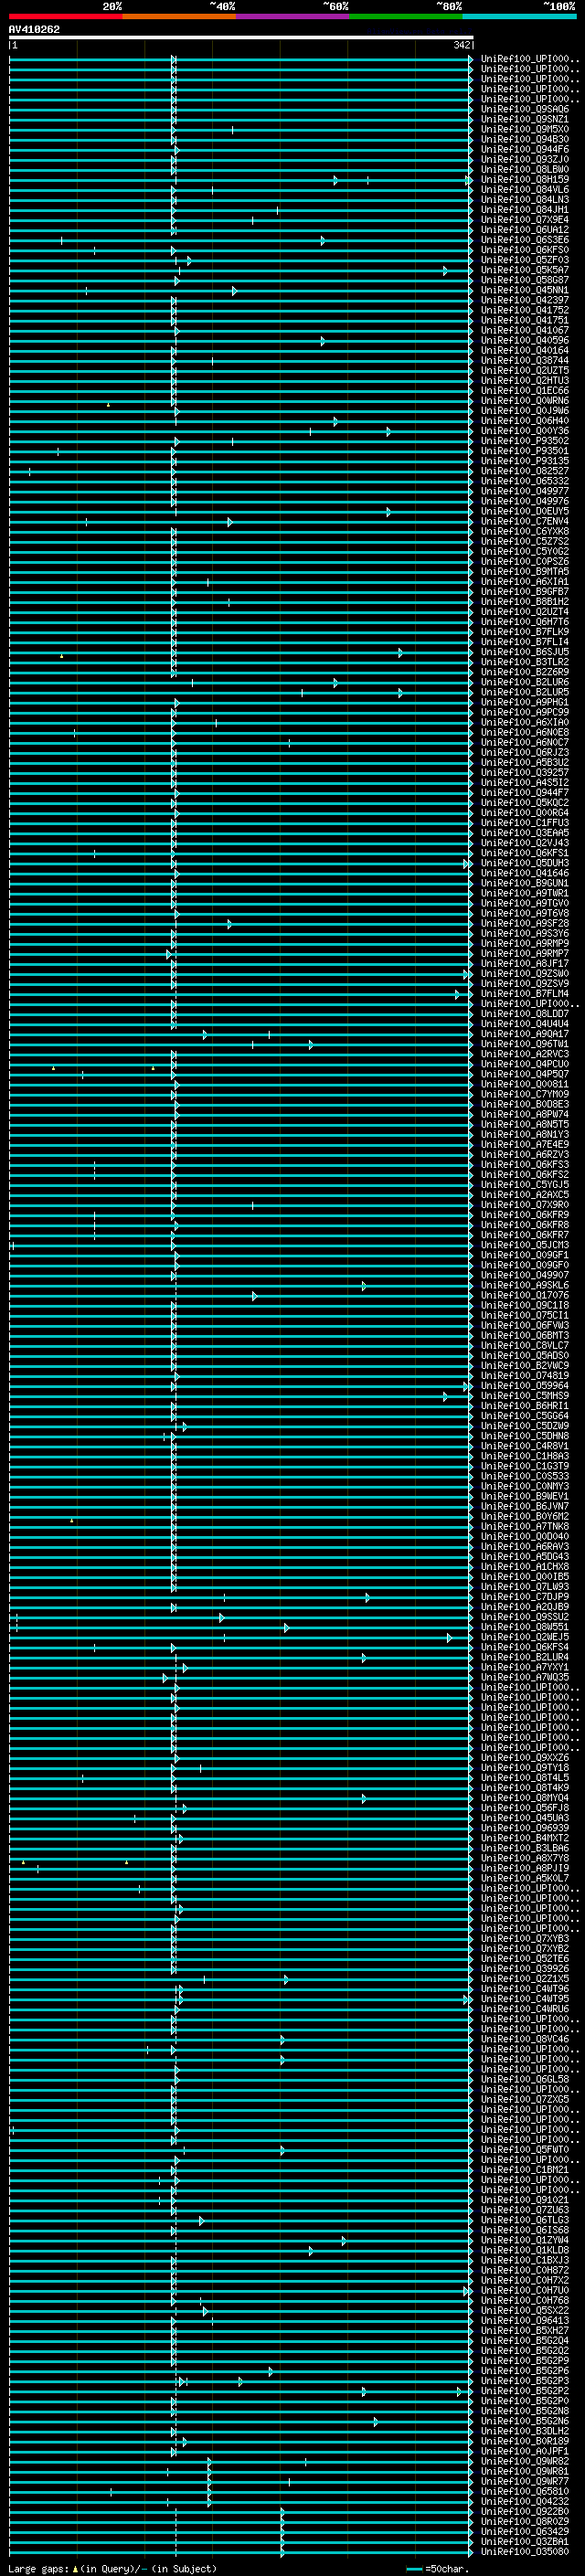Click the UniRef100_Q6BMT3 label
Screen dimensions: 585x2576
(x=525, y=1336)
